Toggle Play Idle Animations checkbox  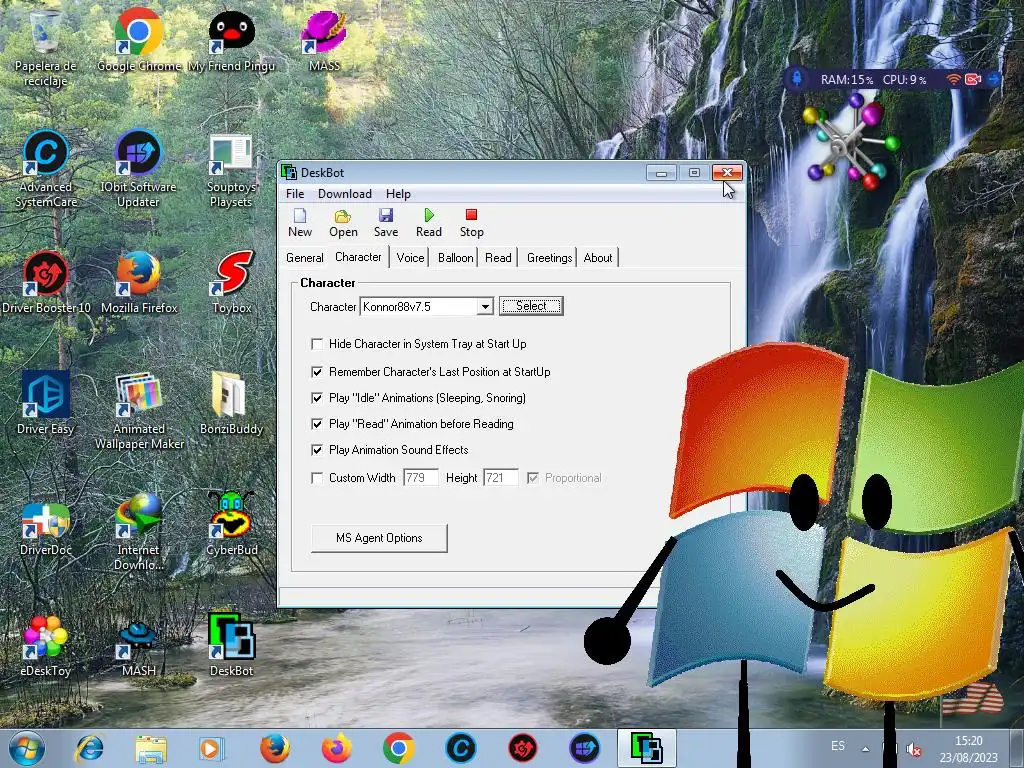[x=317, y=398]
